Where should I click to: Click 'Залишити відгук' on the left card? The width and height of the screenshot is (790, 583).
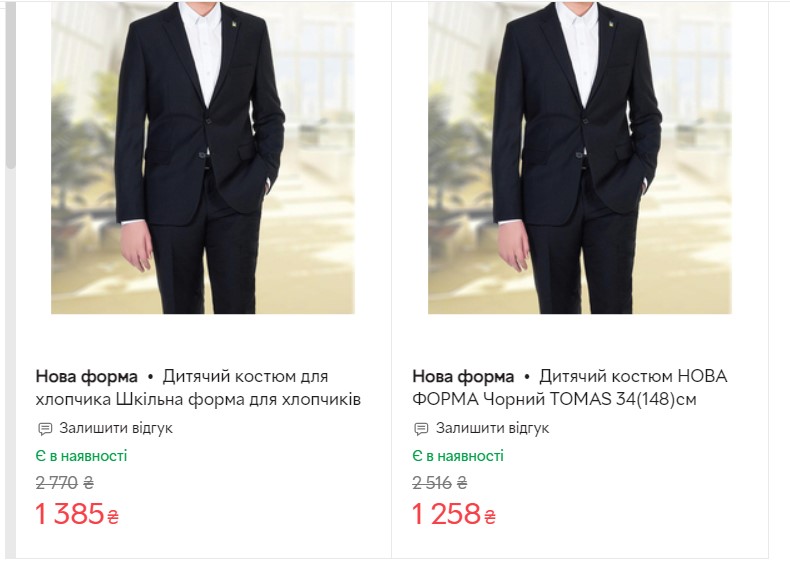[x=116, y=429]
